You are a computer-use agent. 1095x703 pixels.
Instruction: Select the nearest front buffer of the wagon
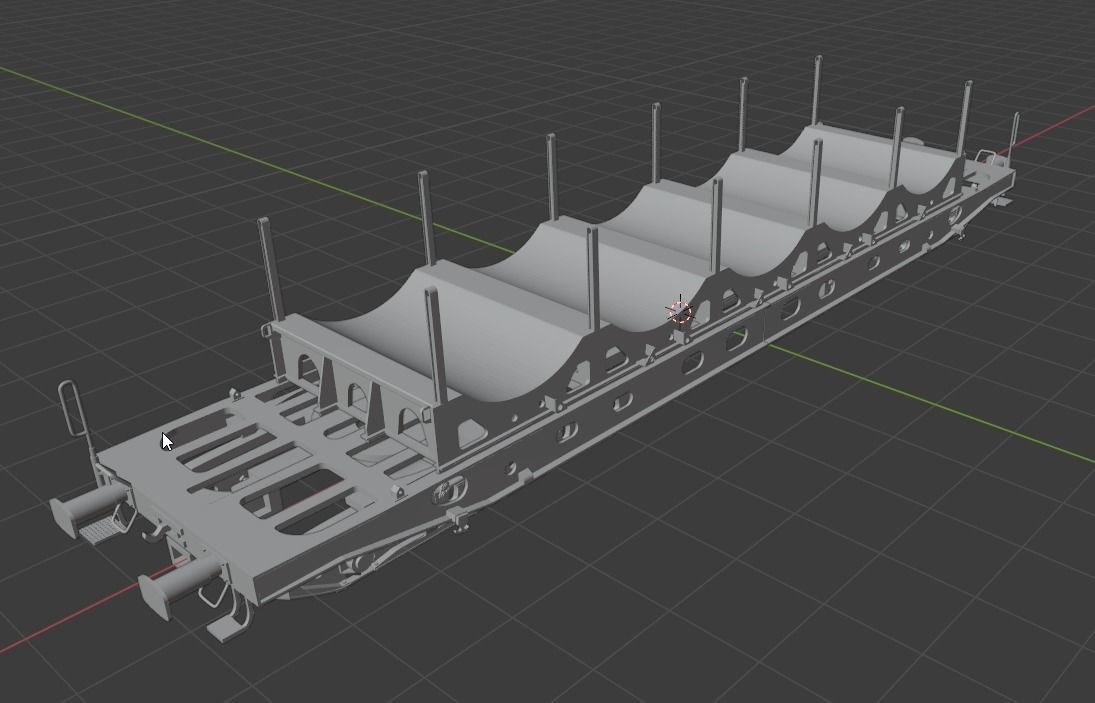click(182, 586)
